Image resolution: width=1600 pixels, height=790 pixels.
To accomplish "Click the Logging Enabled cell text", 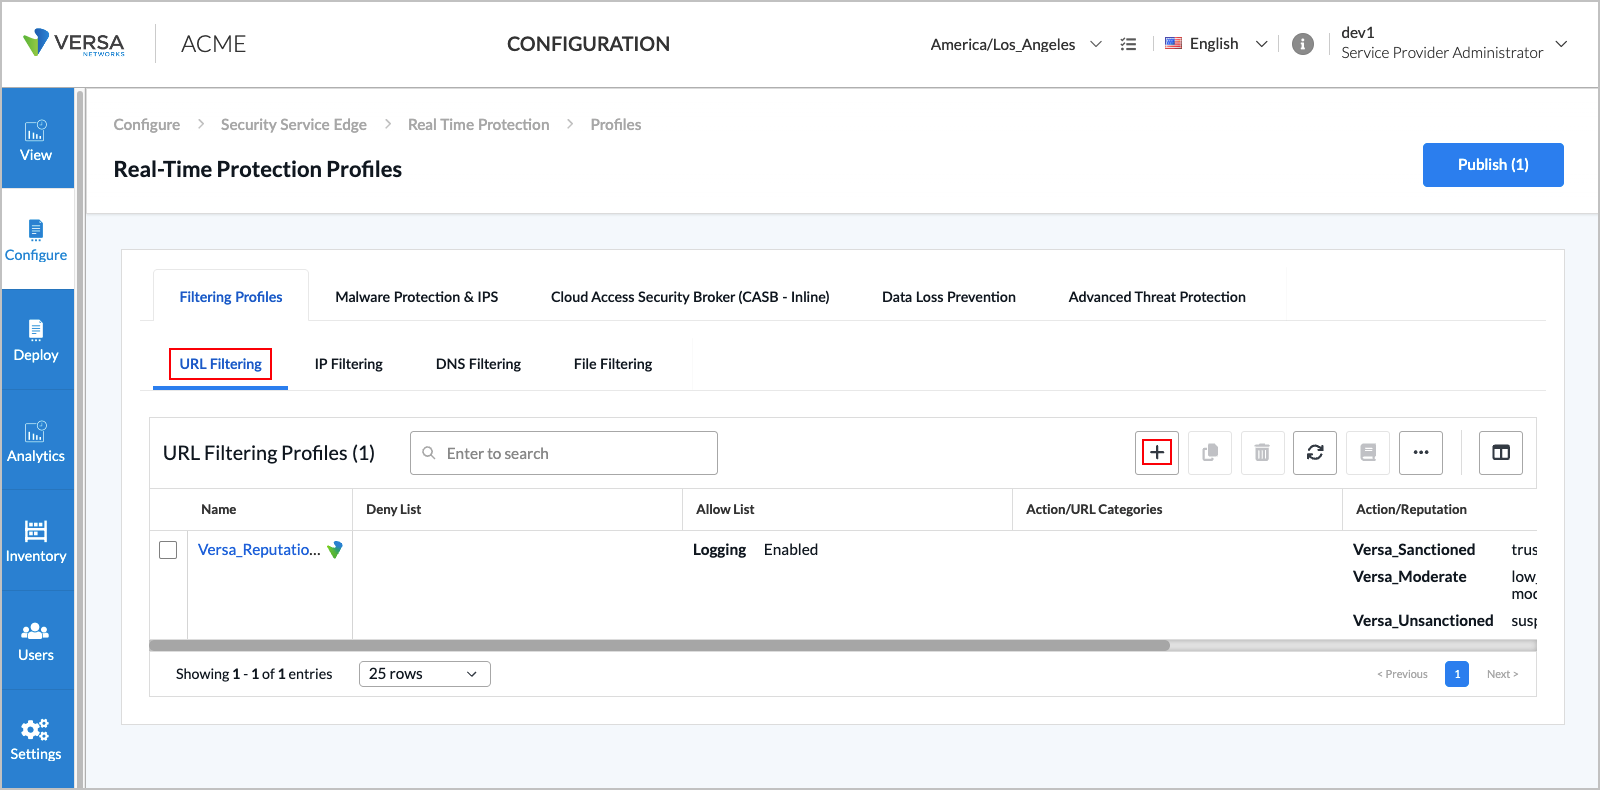I will [755, 550].
